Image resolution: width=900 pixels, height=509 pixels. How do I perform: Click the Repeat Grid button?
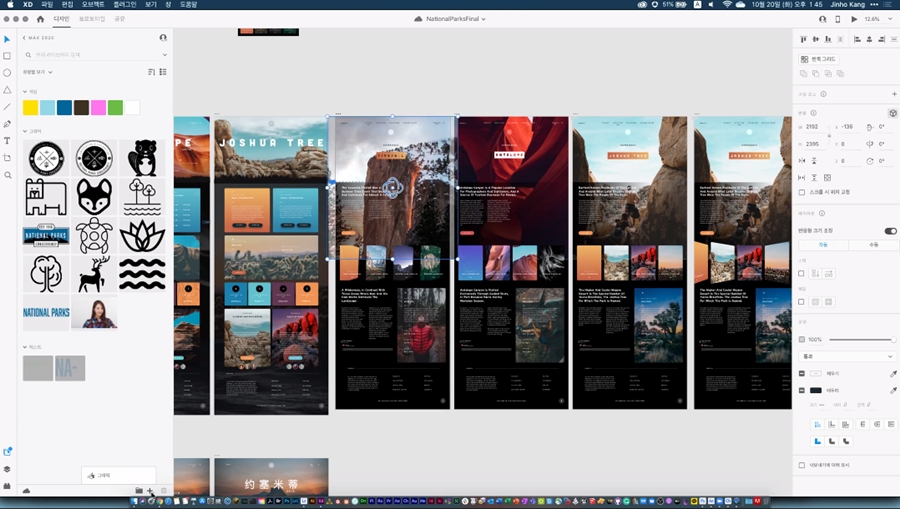[x=818, y=59]
